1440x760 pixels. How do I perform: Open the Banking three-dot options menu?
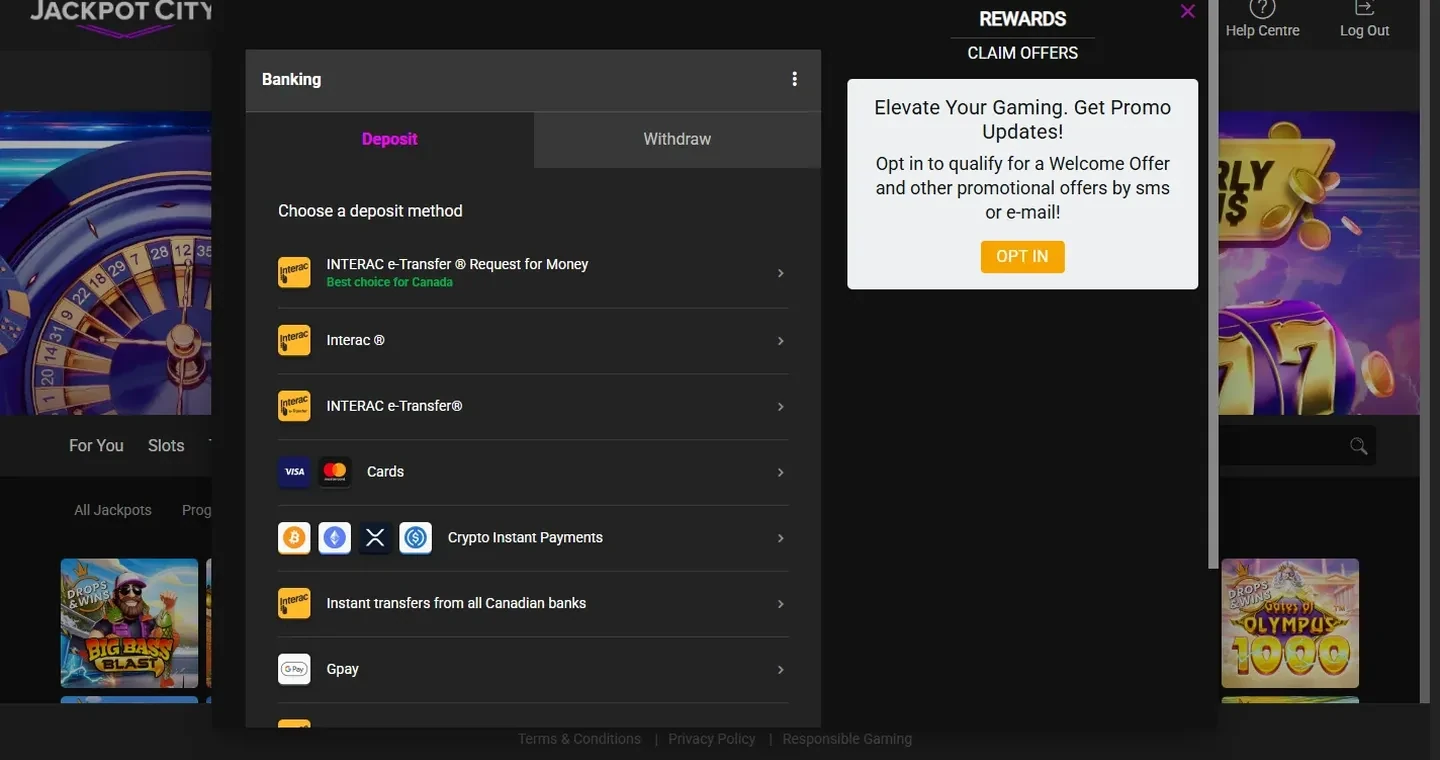(794, 79)
